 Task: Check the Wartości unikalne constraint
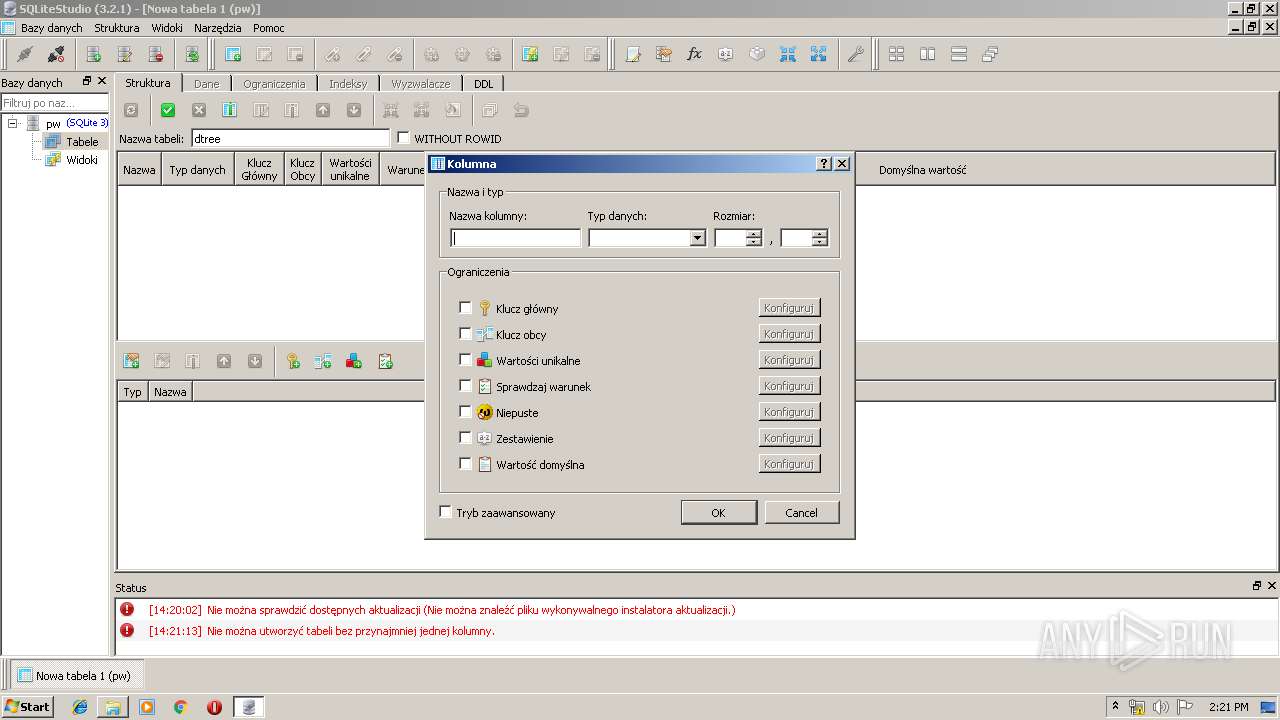465,360
